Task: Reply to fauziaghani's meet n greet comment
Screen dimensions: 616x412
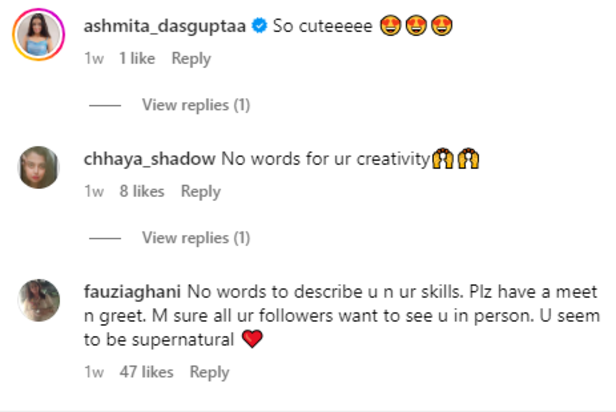Action: coord(209,372)
